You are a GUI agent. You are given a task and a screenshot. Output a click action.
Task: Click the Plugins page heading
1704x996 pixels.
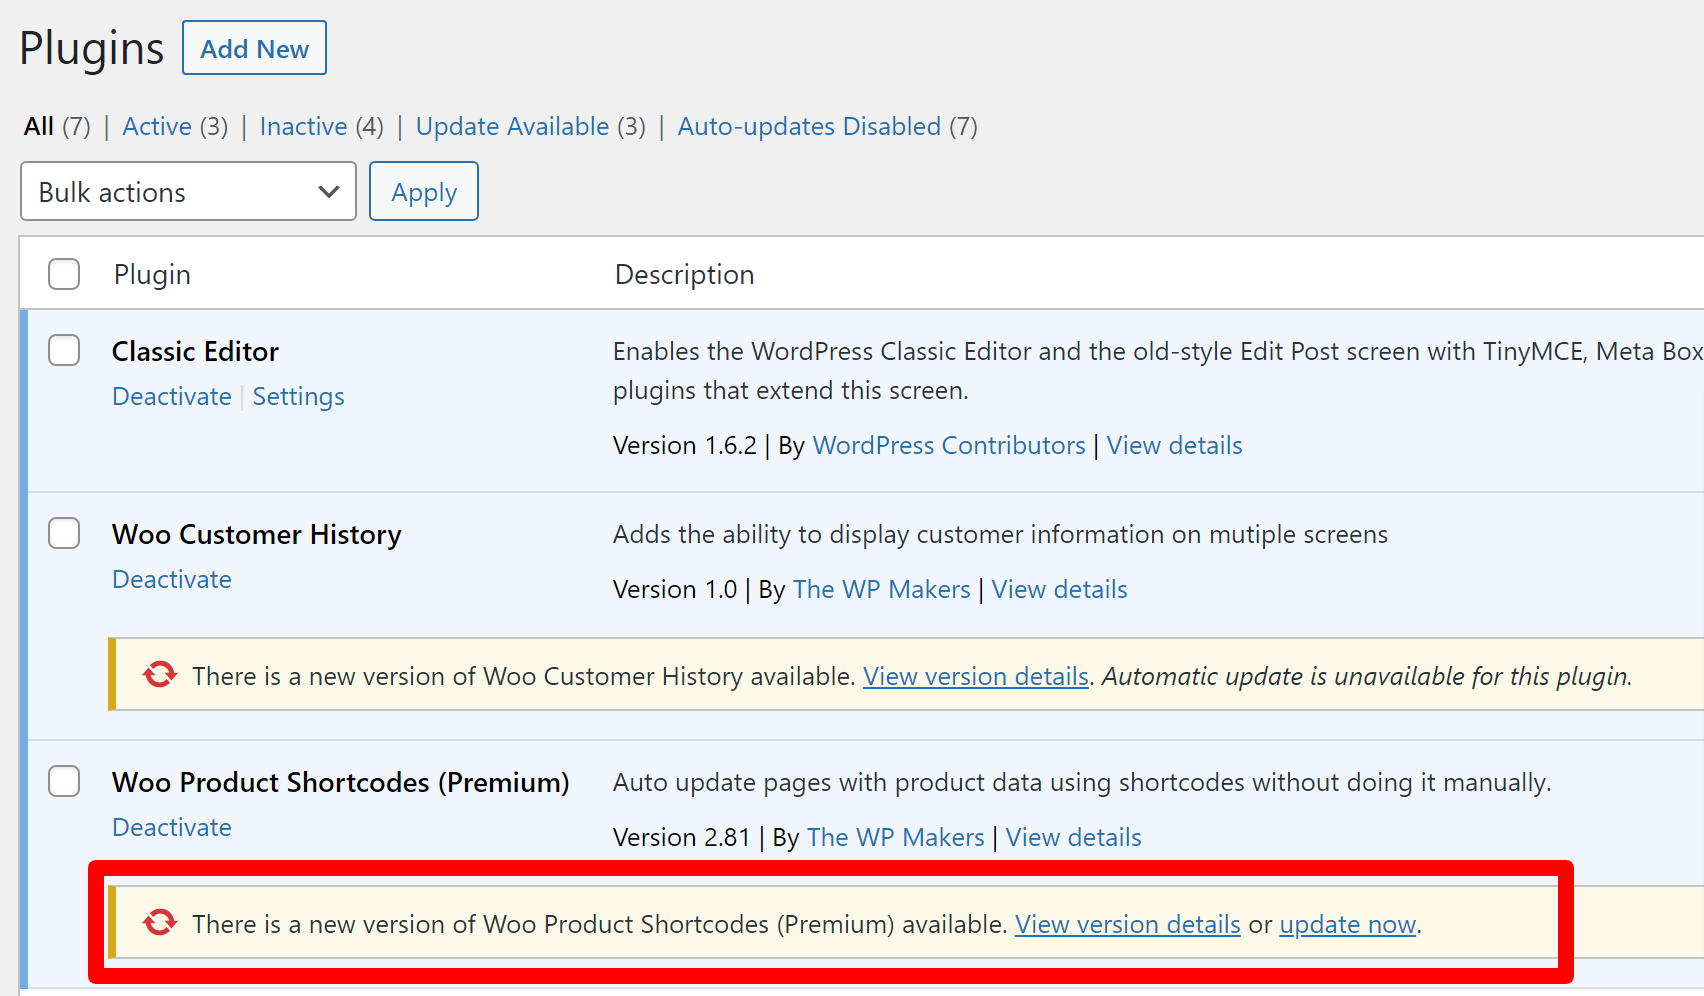tap(91, 48)
